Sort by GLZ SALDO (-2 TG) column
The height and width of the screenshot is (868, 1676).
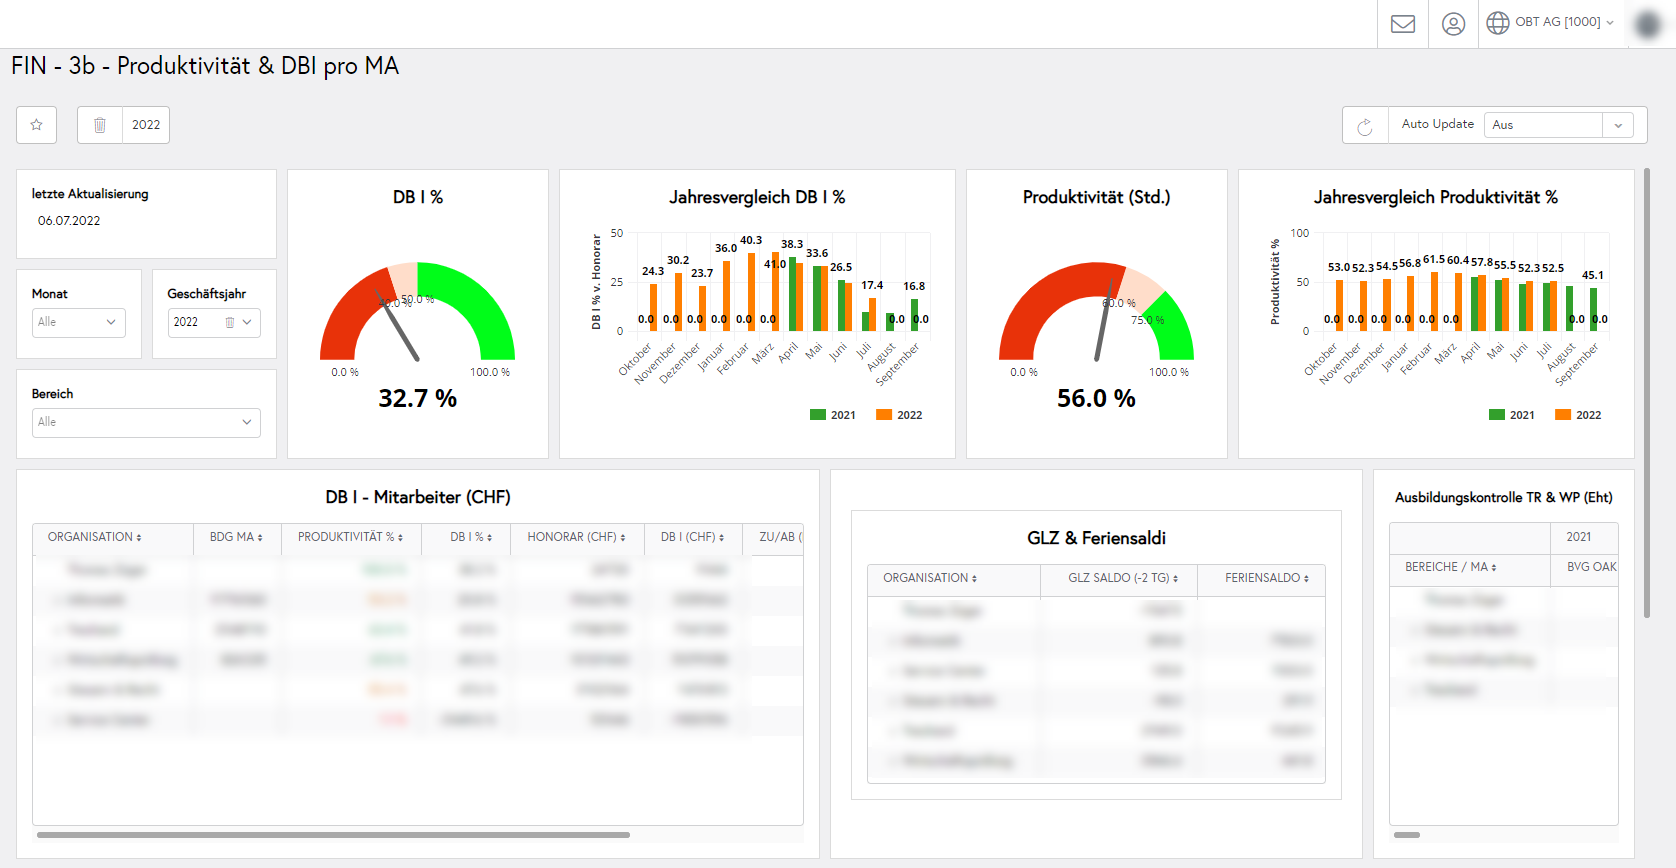point(1122,578)
